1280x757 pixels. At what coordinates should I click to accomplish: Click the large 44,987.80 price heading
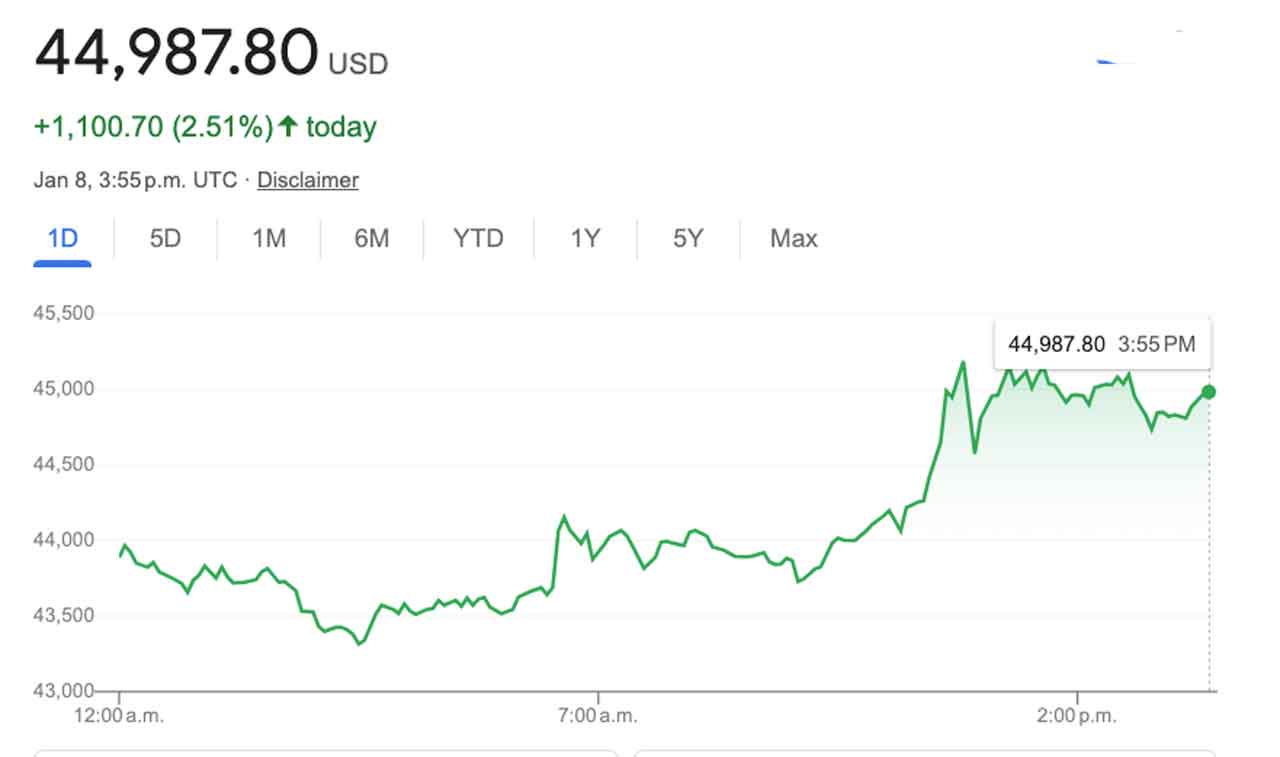[x=176, y=54]
